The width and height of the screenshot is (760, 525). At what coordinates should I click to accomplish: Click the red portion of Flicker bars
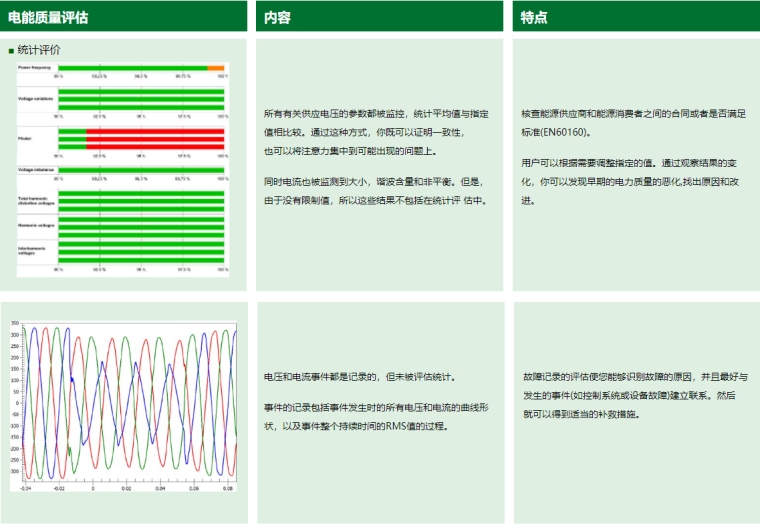pyautogui.click(x=155, y=139)
